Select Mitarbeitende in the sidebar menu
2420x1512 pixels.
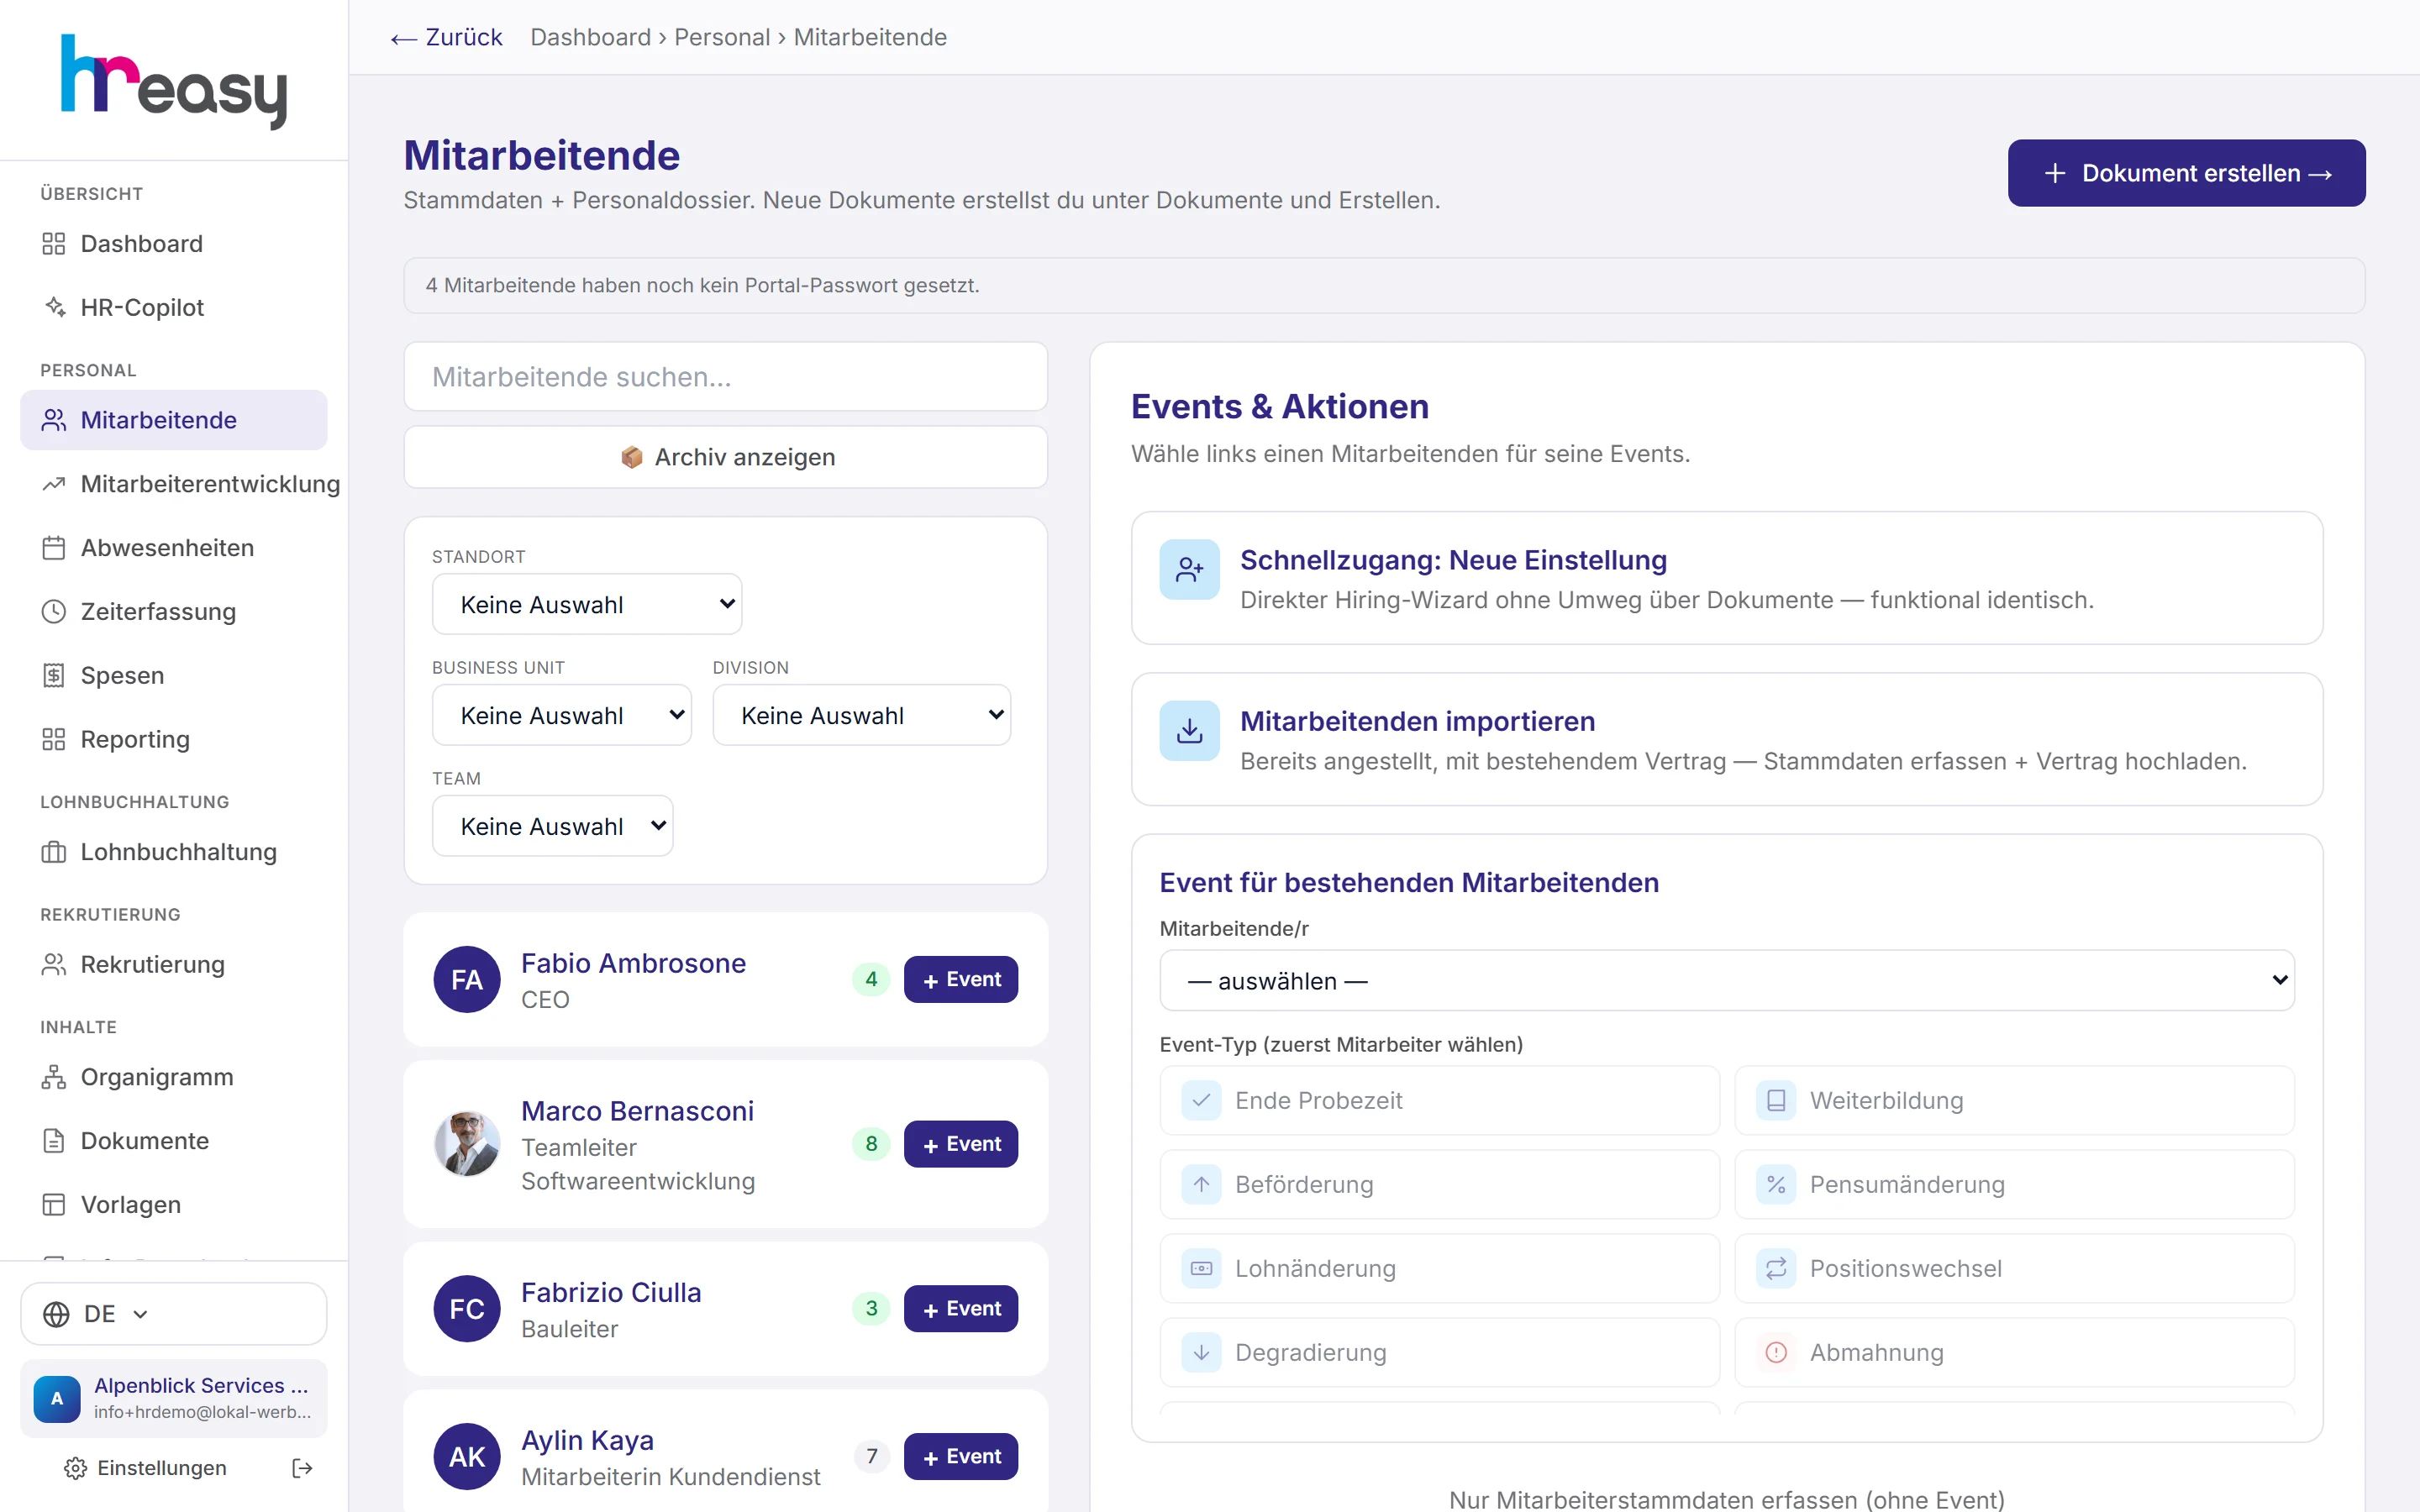(x=174, y=420)
